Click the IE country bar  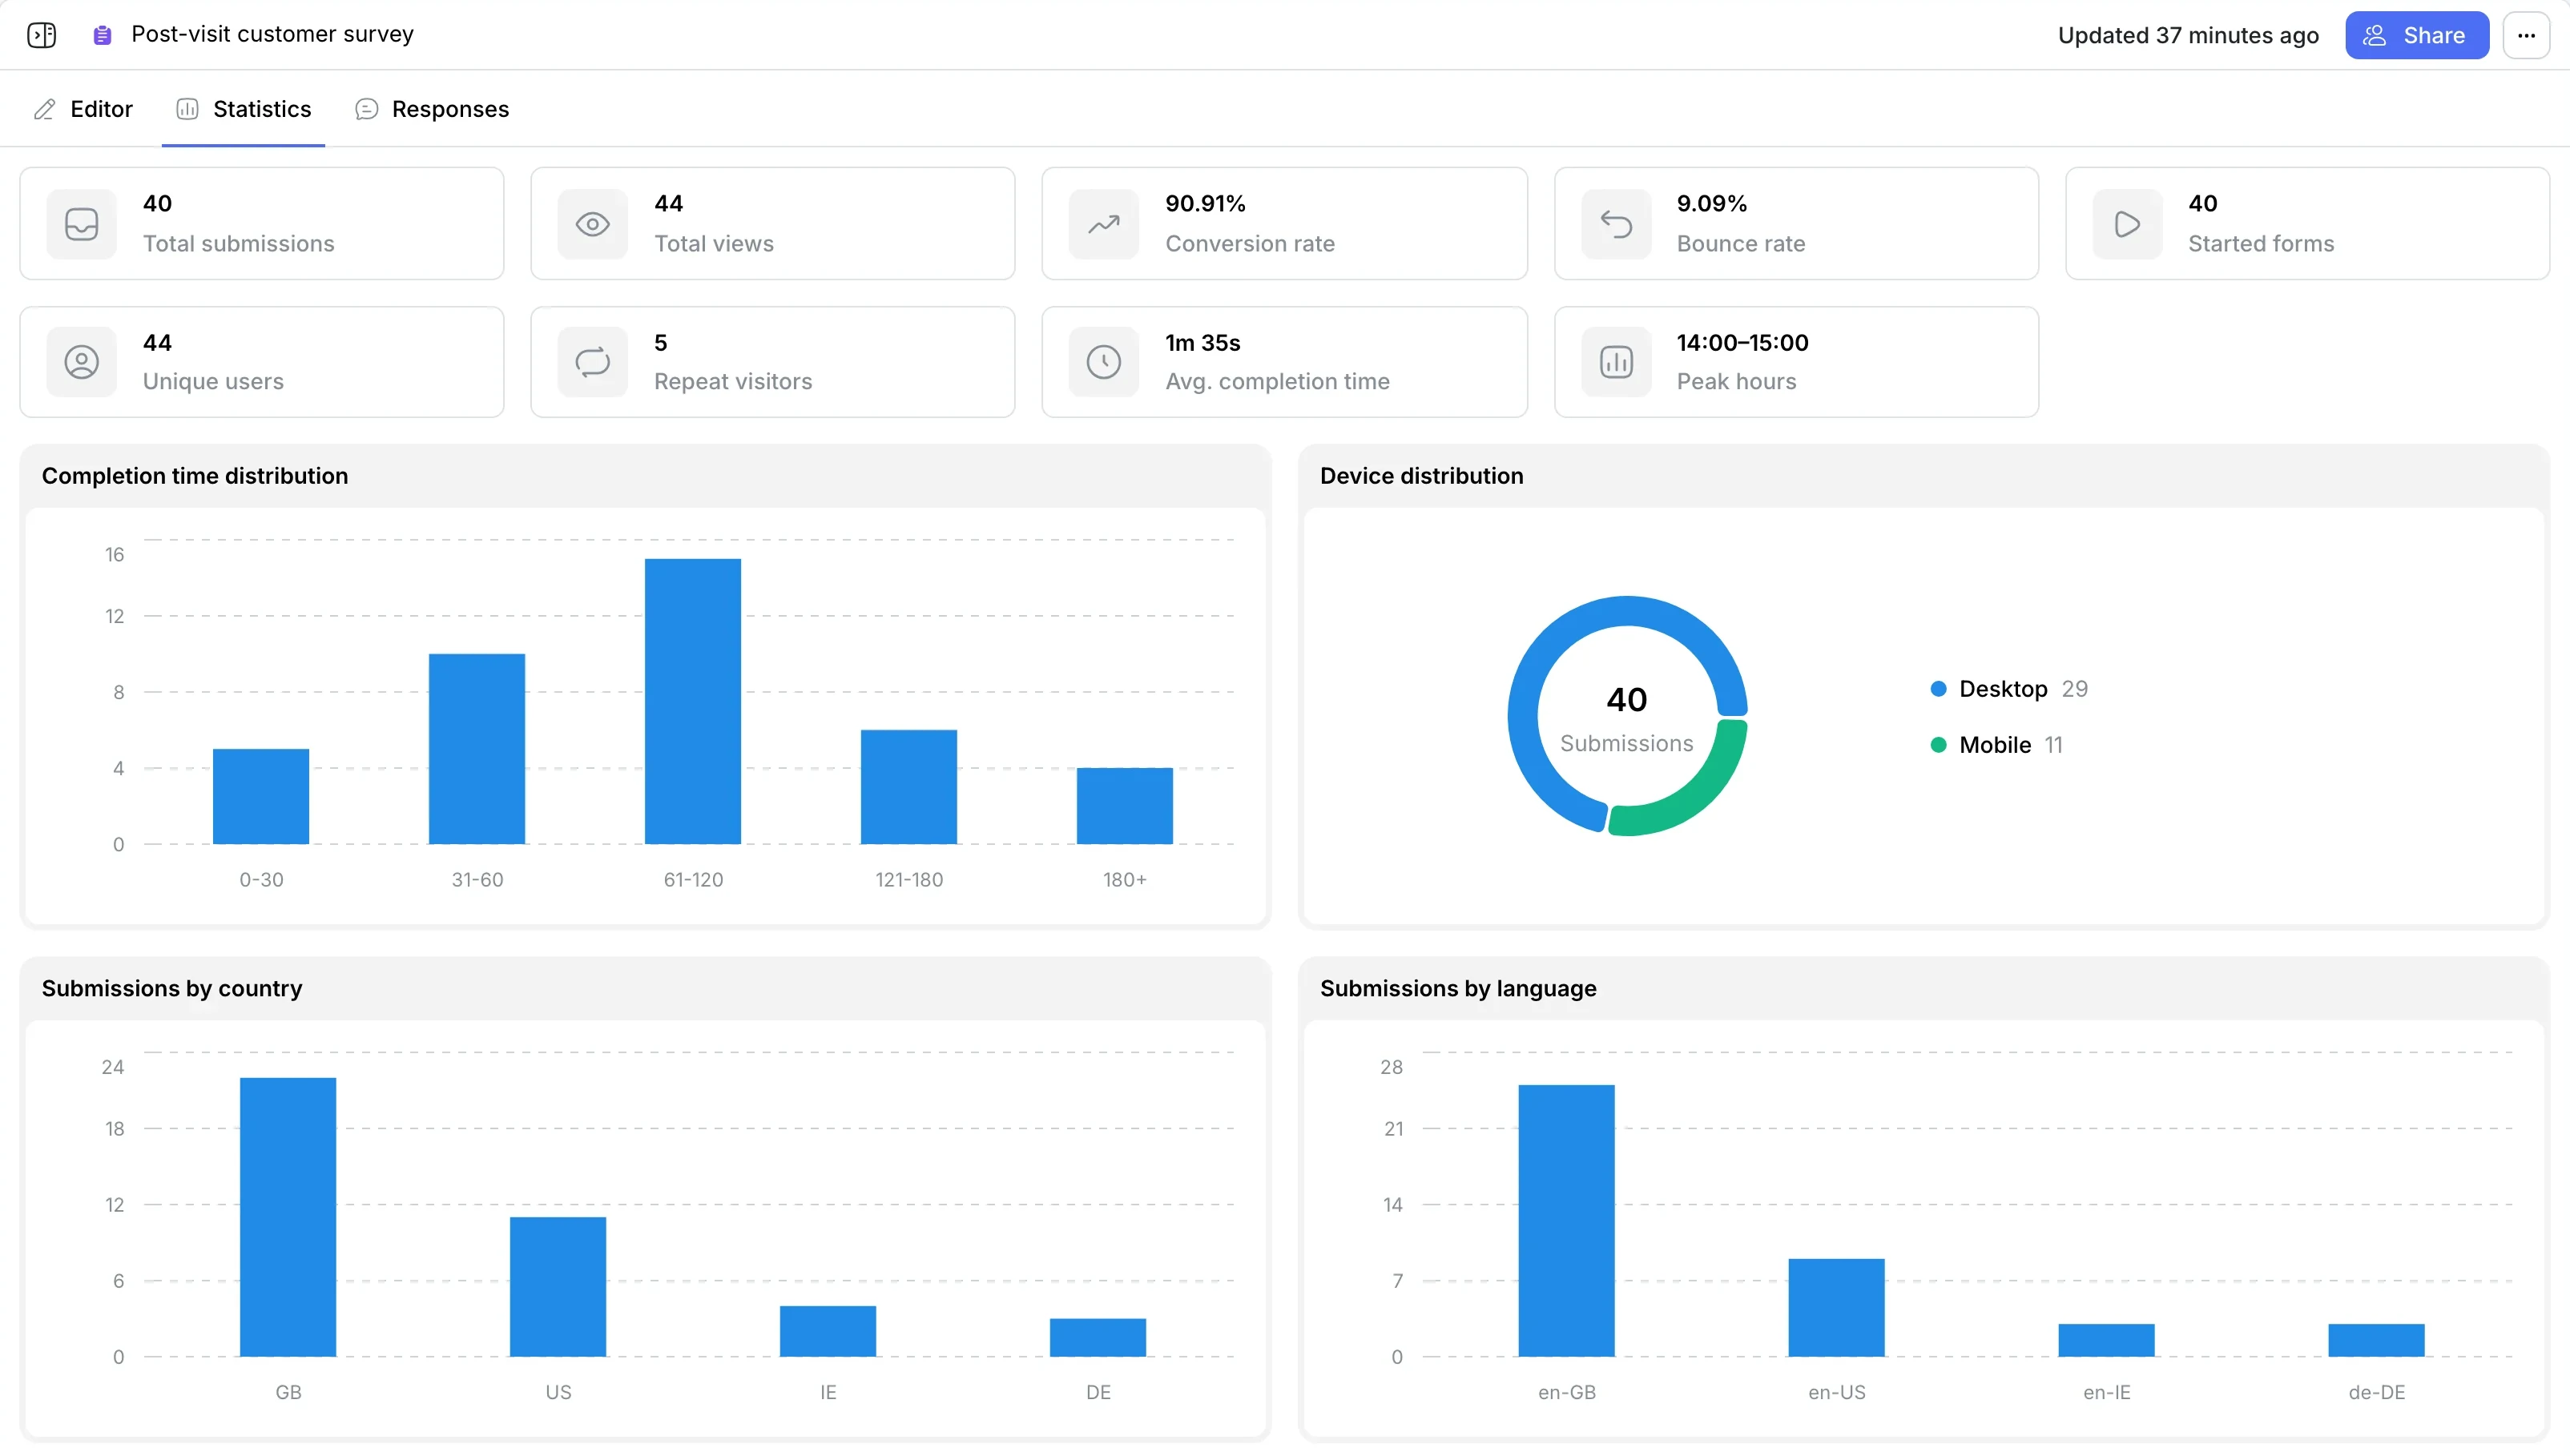click(x=828, y=1331)
